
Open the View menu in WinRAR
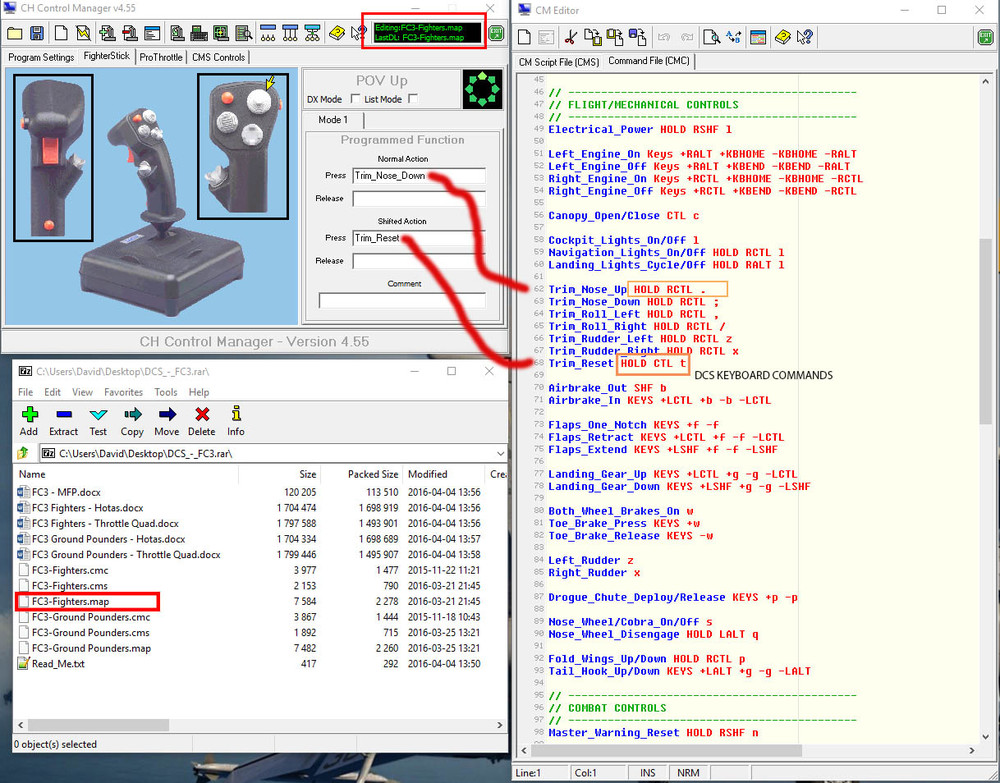(x=82, y=394)
